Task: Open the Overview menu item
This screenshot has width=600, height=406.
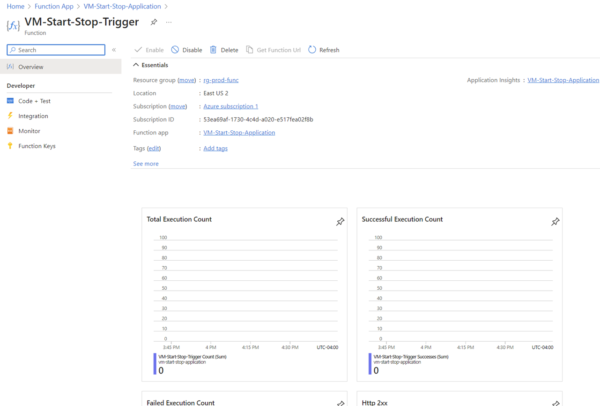Action: pyautogui.click(x=60, y=67)
